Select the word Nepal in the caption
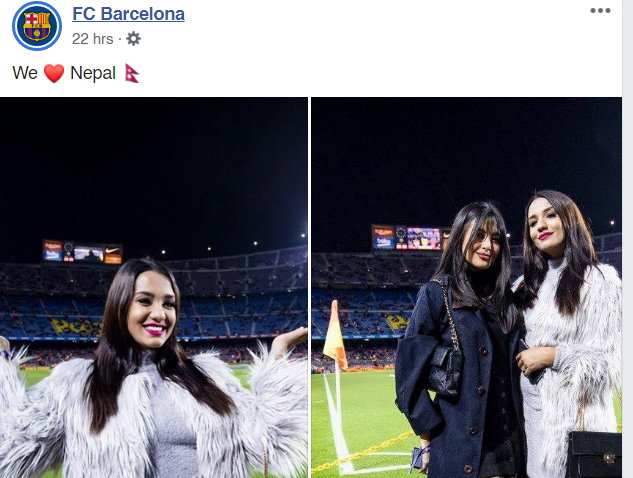The height and width of the screenshot is (478, 633). [93, 73]
